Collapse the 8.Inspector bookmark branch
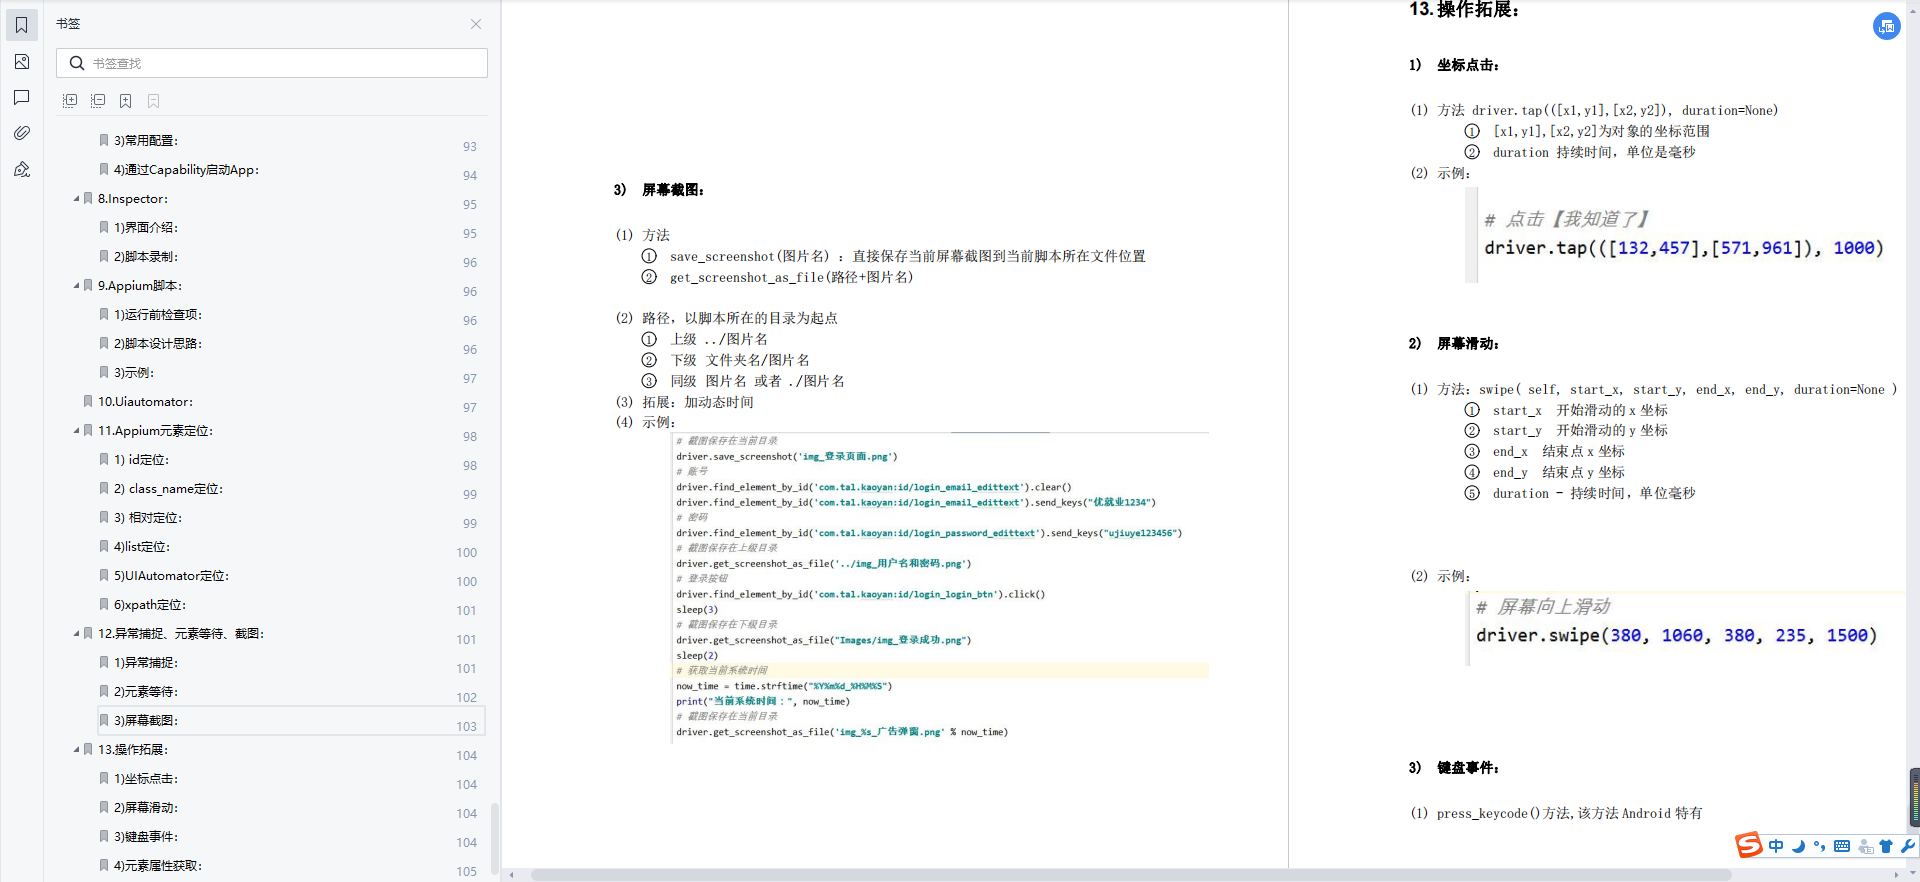This screenshot has height=882, width=1920. [76, 199]
